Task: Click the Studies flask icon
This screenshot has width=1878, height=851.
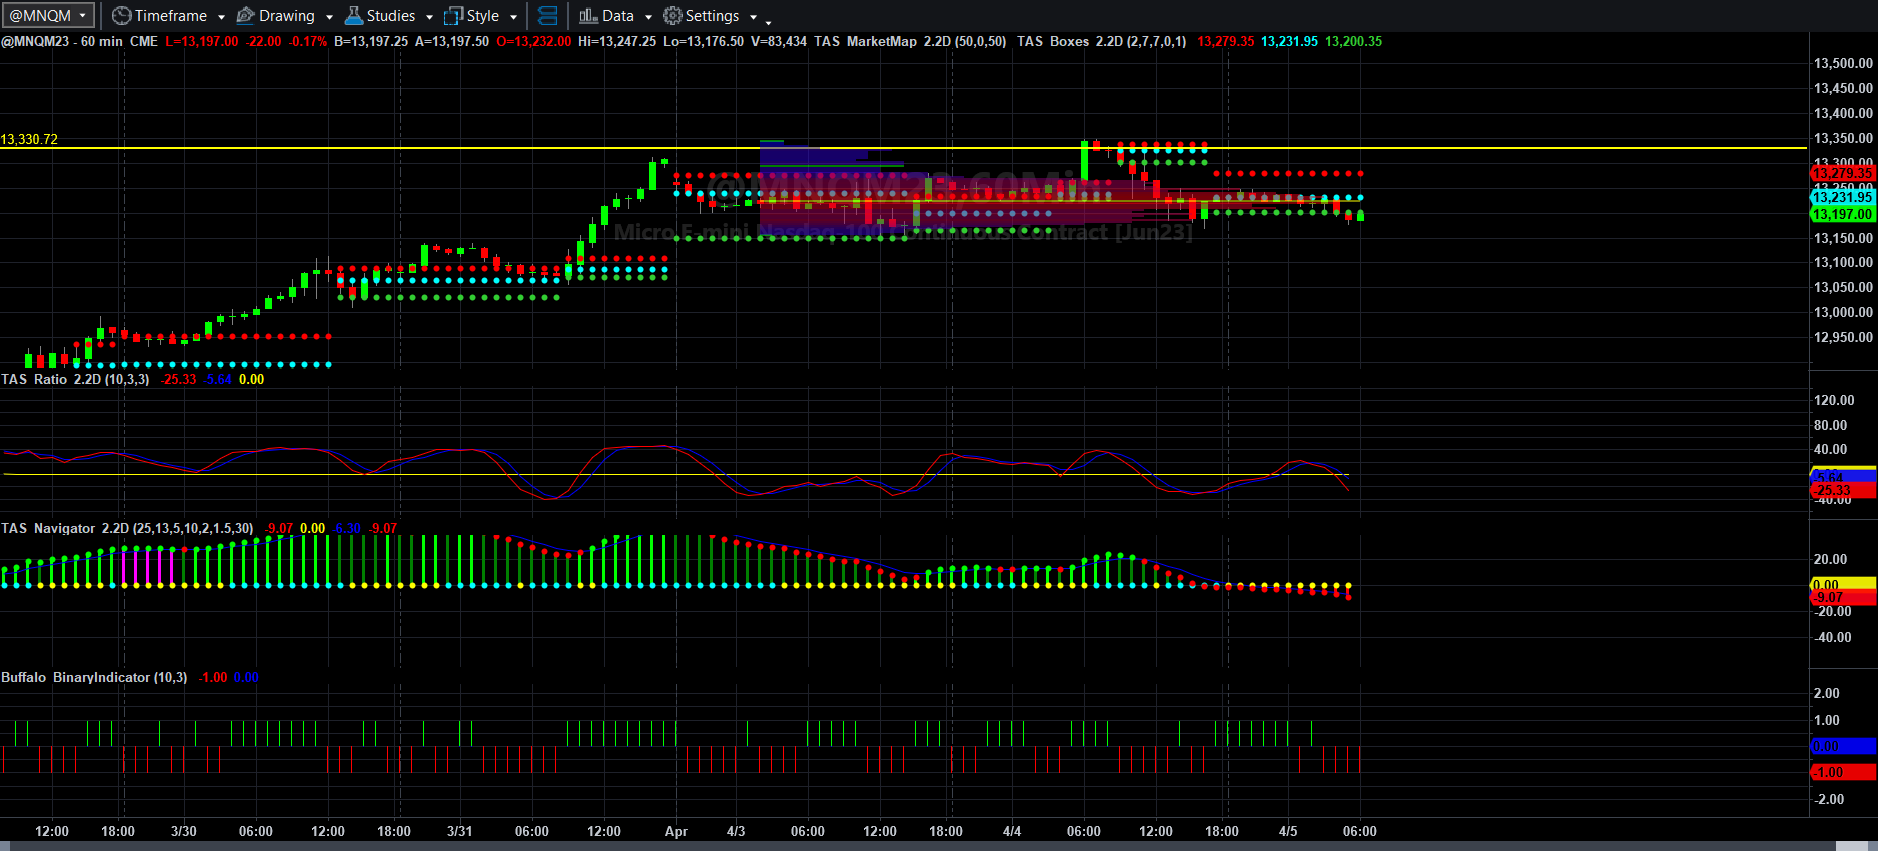Action: click(354, 16)
